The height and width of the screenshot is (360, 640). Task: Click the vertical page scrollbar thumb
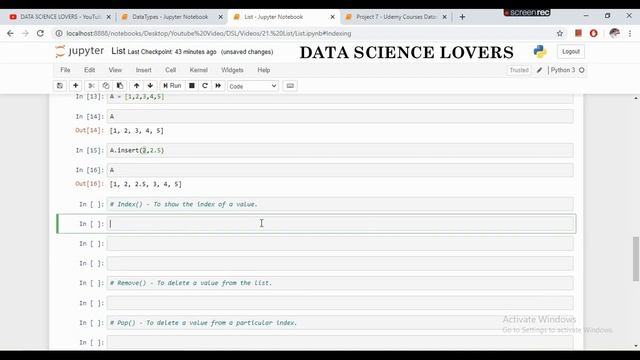[x=636, y=259]
